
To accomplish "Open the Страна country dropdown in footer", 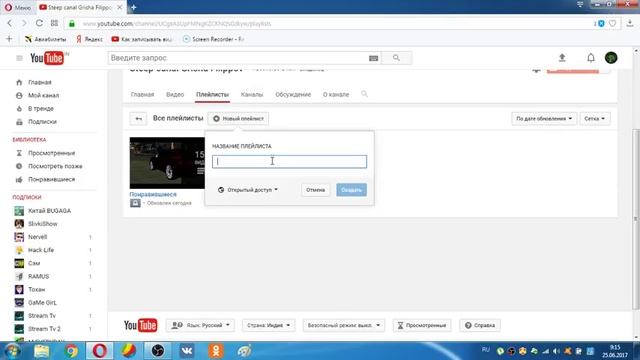I will click(269, 325).
